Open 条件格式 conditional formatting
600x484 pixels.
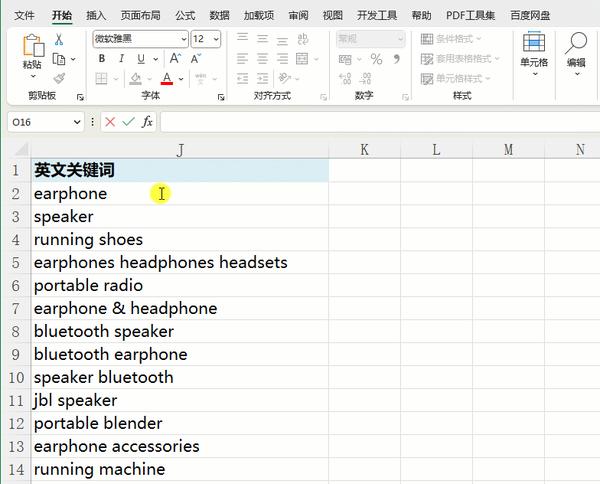pyautogui.click(x=450, y=39)
